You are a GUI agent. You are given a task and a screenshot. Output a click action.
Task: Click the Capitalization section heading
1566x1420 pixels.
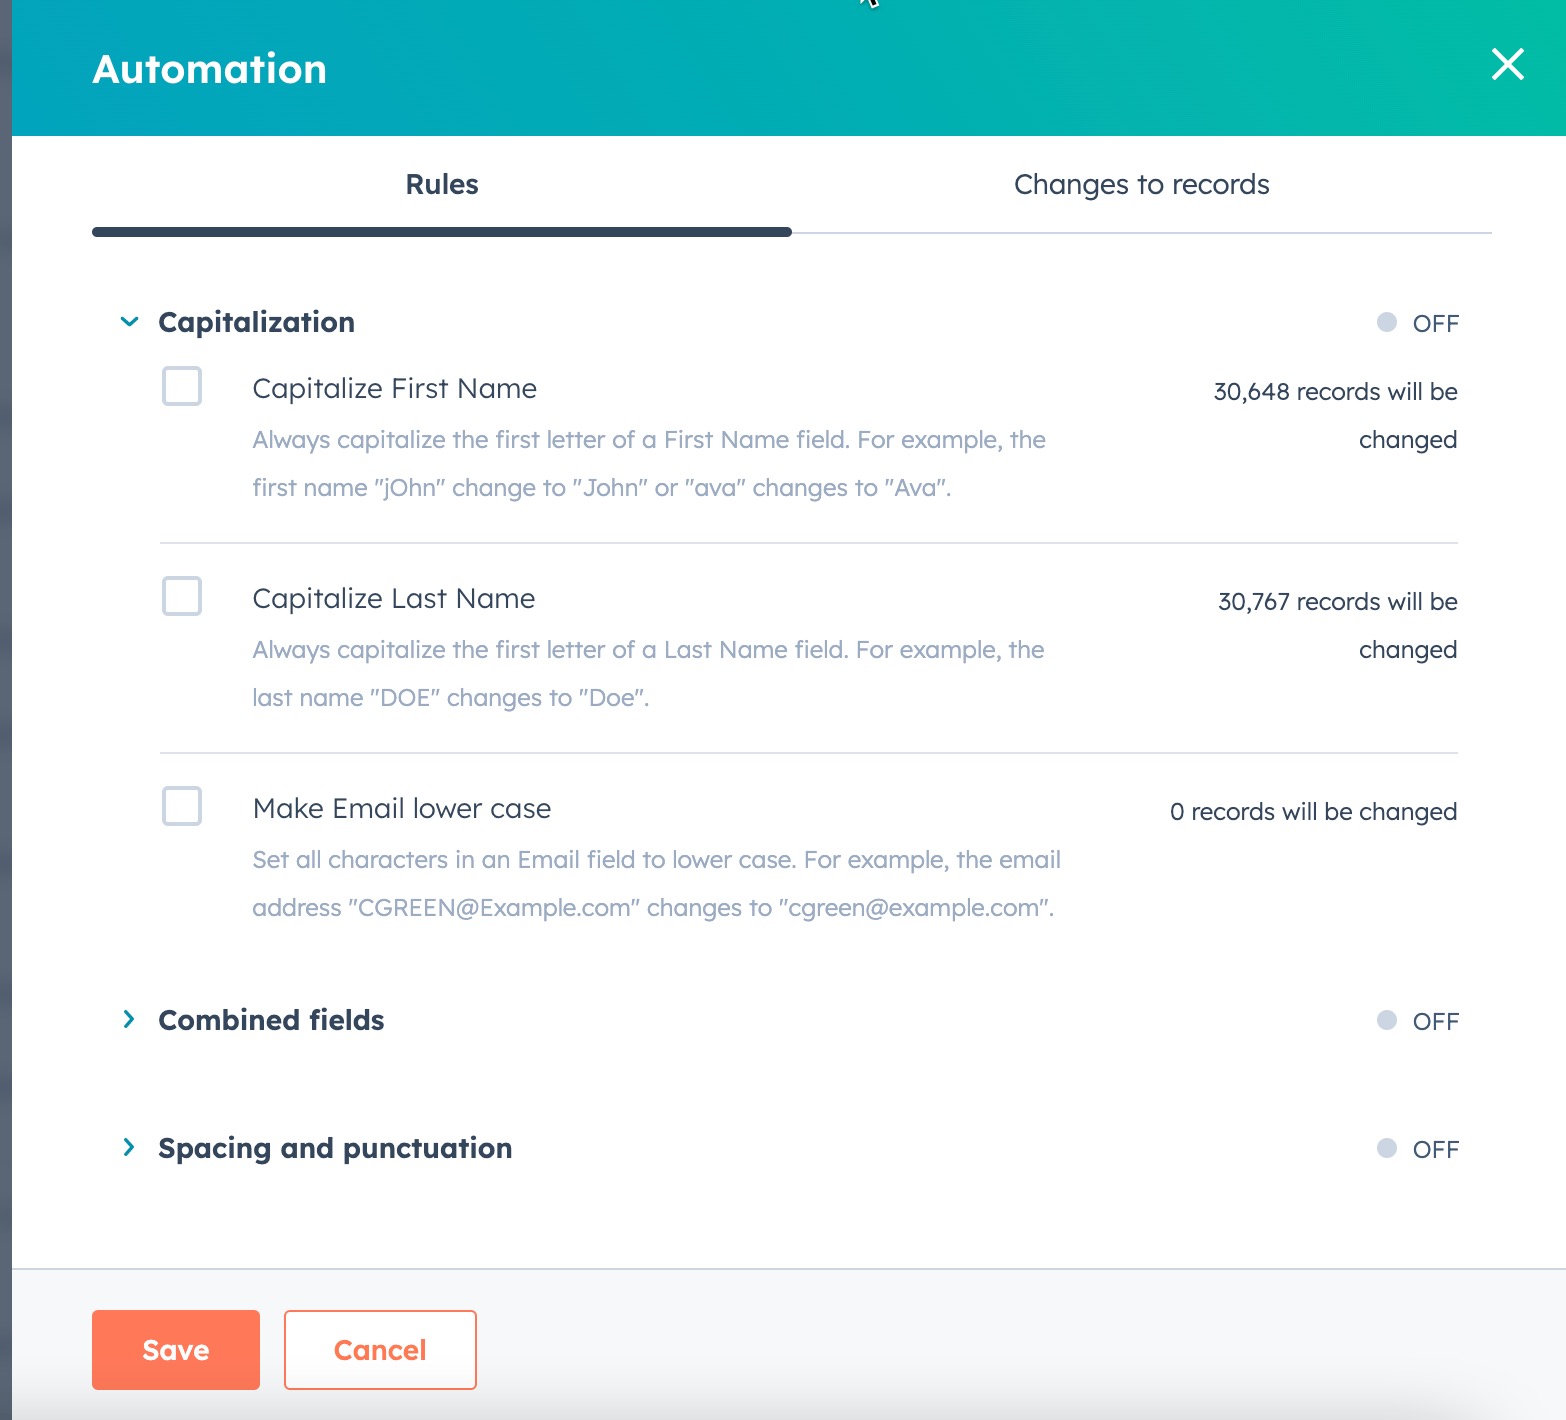coord(257,322)
